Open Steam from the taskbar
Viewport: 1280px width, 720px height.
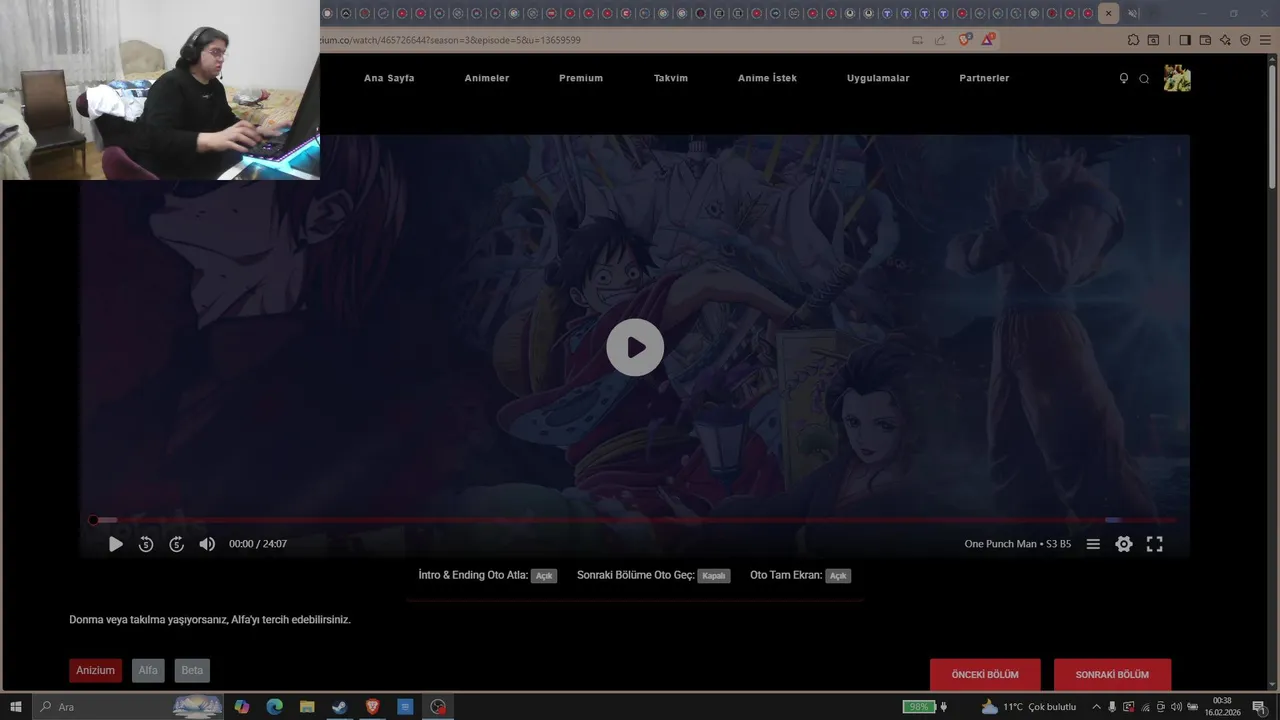click(340, 707)
